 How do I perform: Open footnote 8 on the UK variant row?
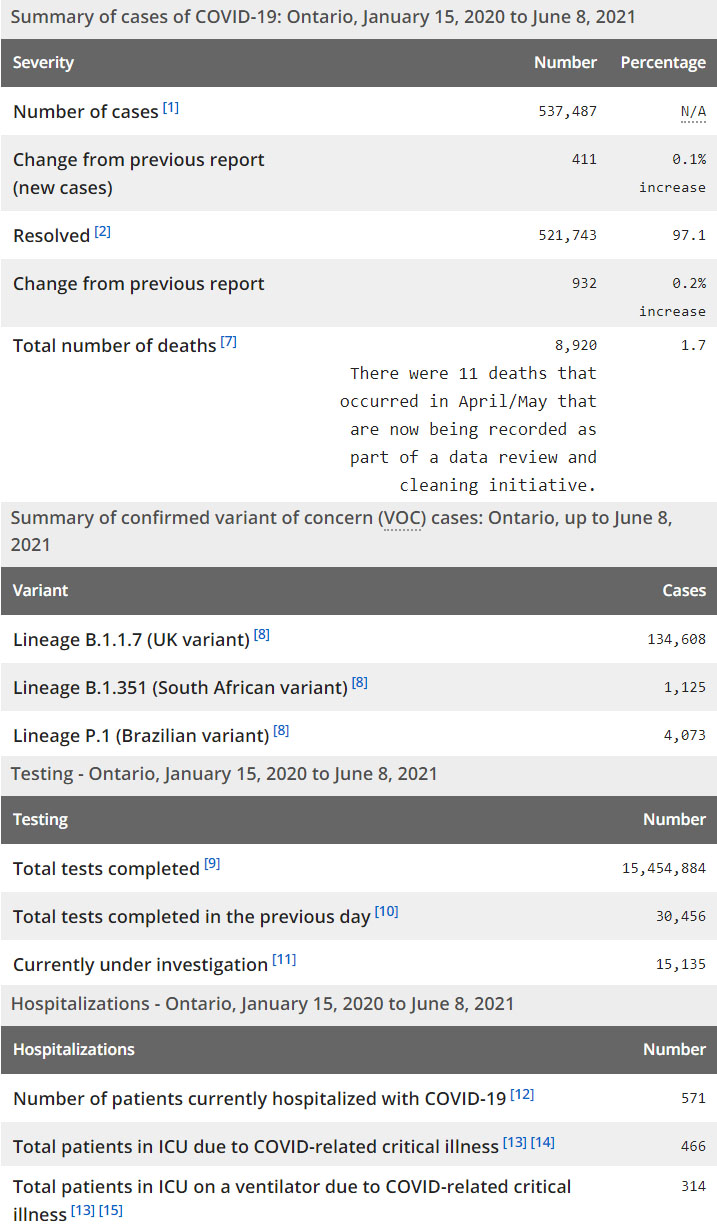point(262,634)
